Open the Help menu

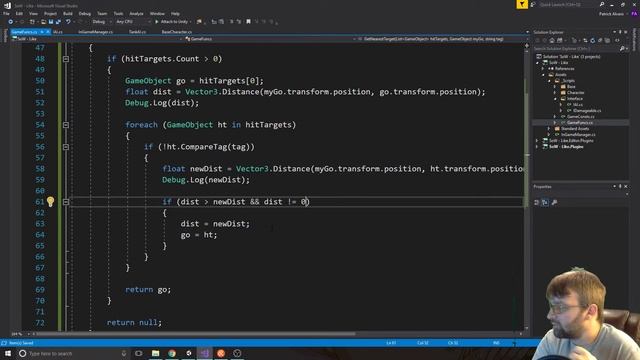point(175,13)
